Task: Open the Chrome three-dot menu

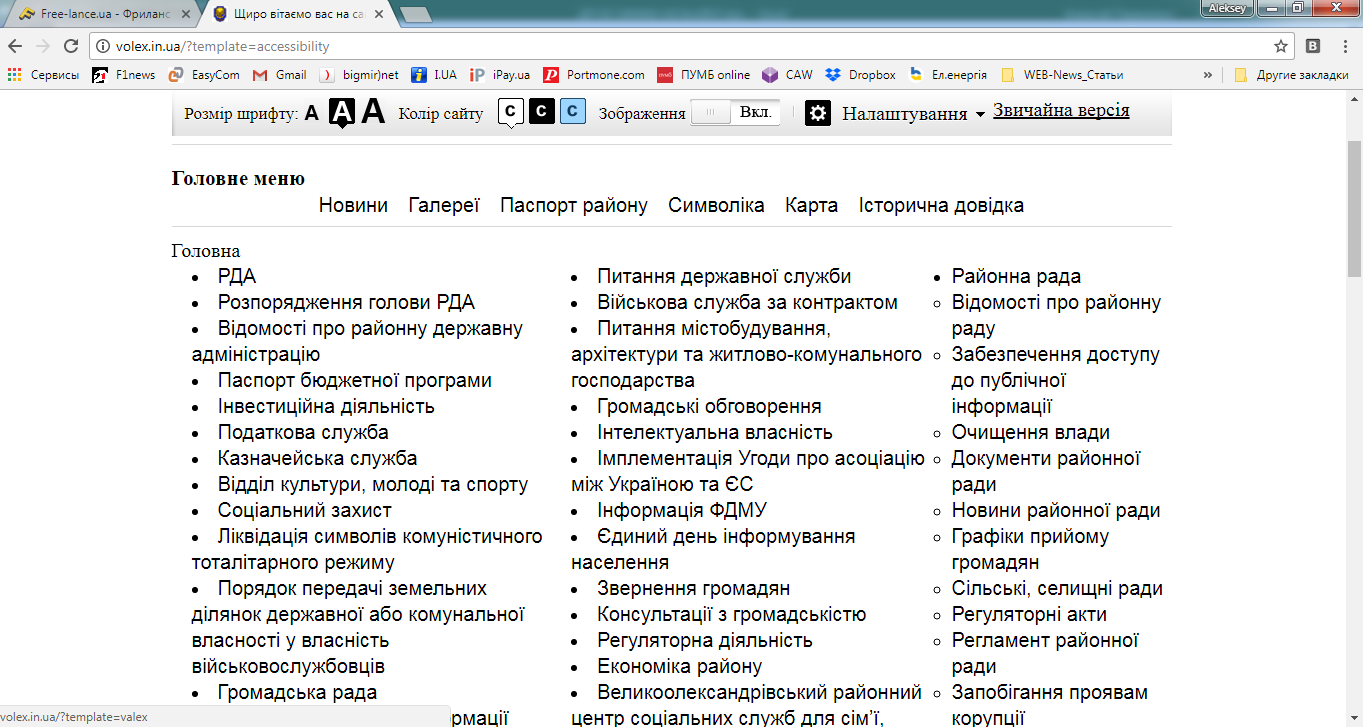Action: point(1343,46)
